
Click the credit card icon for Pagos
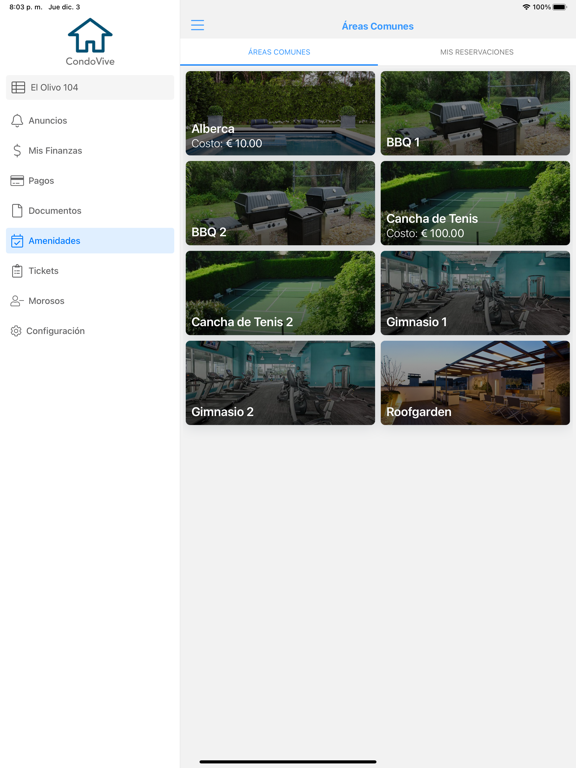coord(17,181)
